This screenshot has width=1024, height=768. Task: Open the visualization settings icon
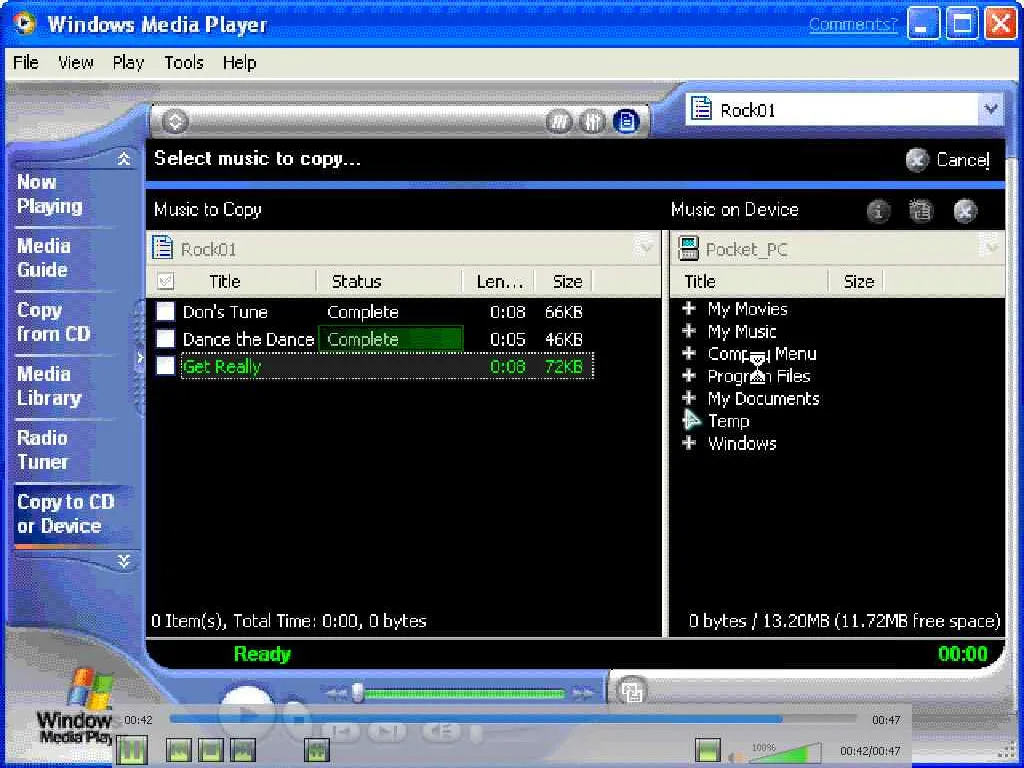(x=558, y=121)
